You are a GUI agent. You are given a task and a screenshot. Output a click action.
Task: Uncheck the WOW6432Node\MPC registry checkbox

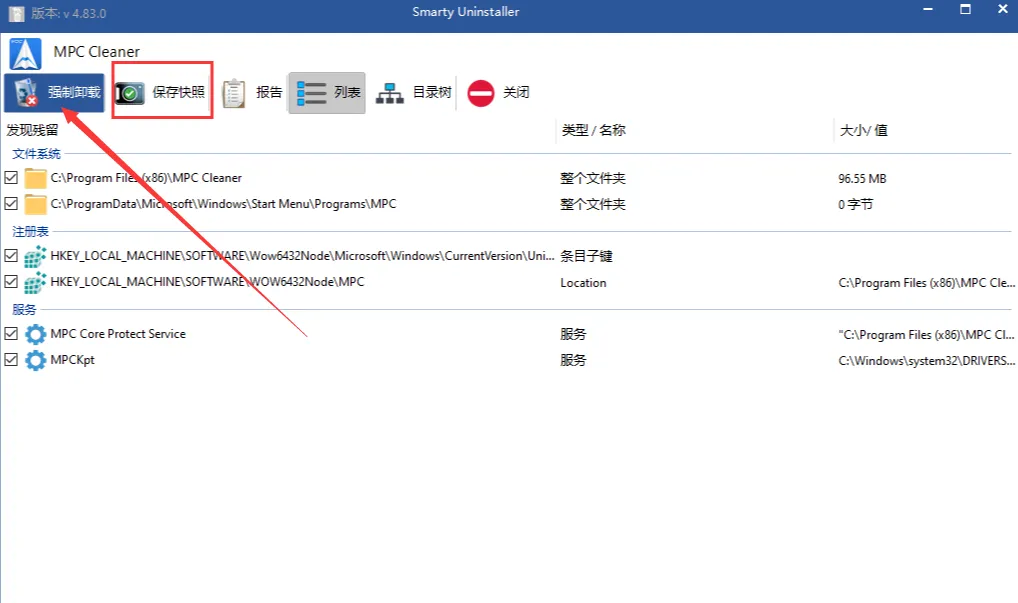[x=11, y=281]
